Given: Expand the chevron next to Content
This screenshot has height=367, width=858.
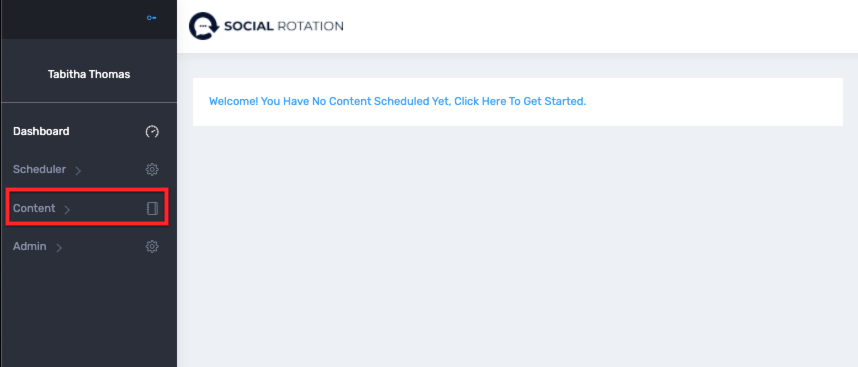Looking at the screenshot, I should coord(67,209).
